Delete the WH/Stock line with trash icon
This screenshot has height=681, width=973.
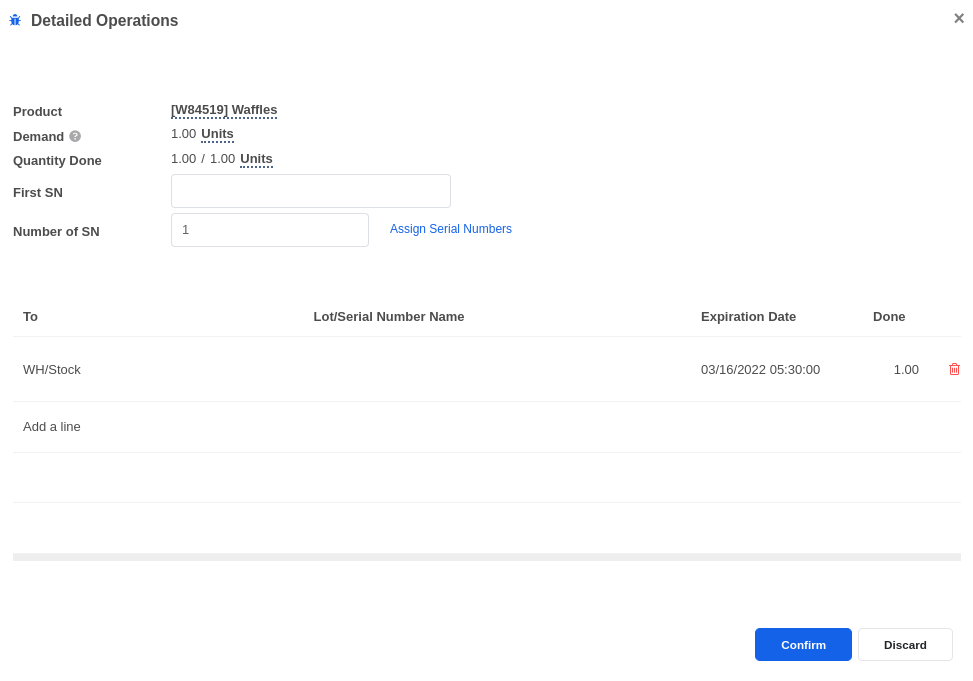click(x=954, y=369)
